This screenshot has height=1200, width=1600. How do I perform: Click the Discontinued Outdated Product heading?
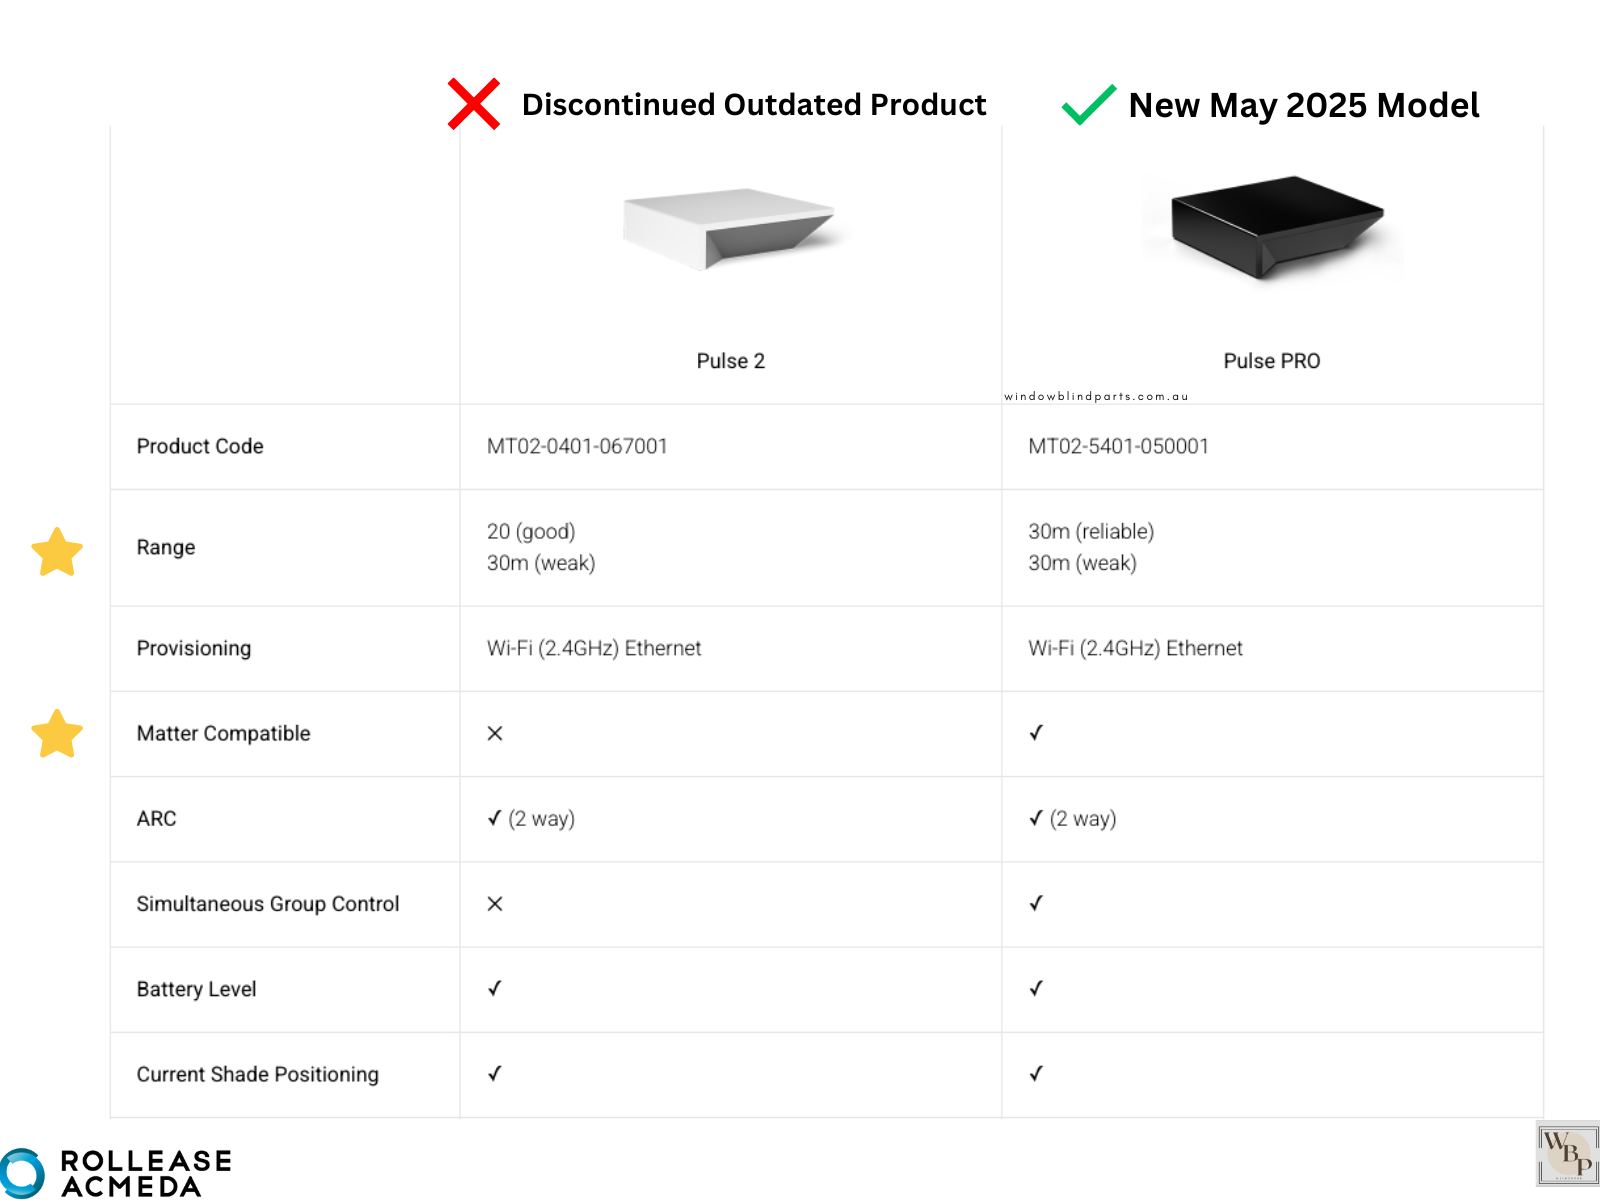click(x=754, y=105)
